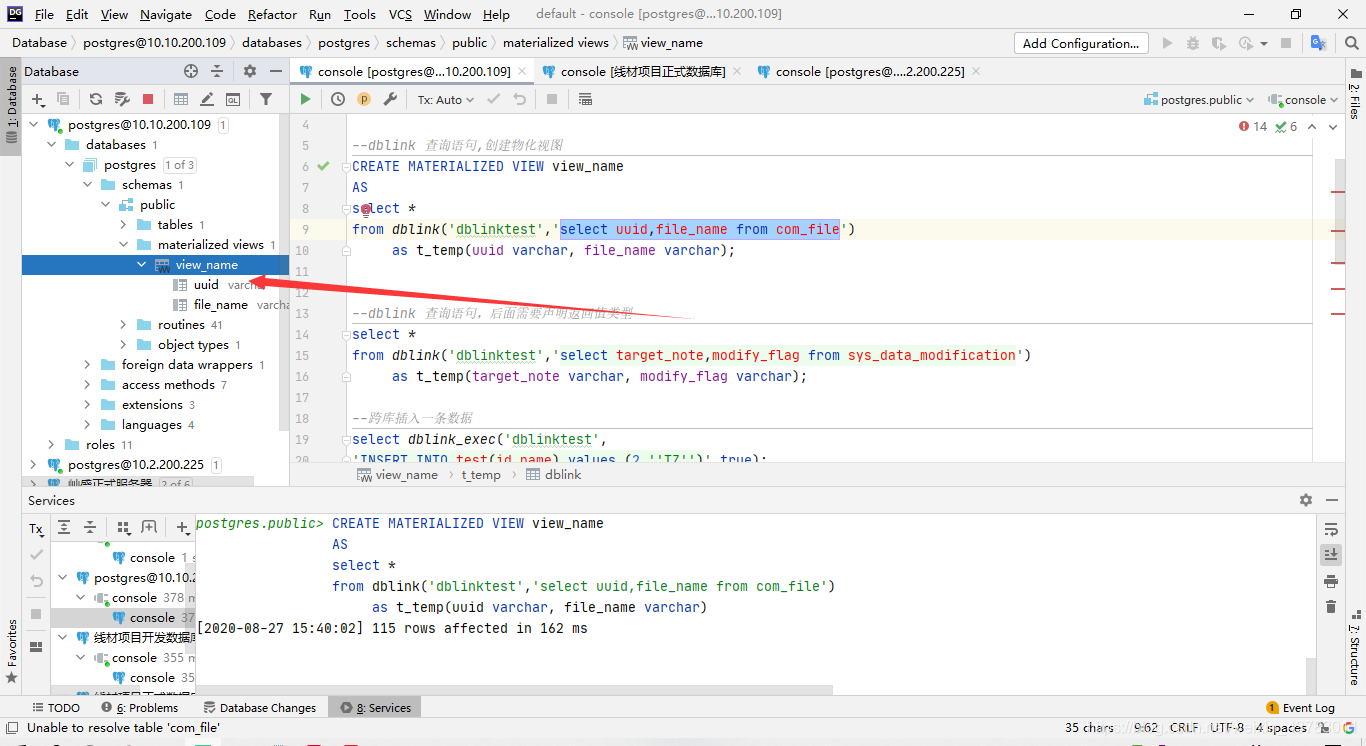Click Add Service plus icon in Services
Viewport: 1366px width, 746px height.
tap(183, 527)
